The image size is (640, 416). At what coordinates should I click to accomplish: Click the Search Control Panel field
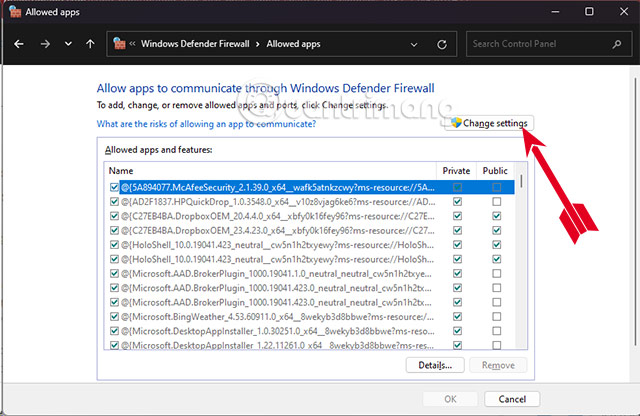click(549, 44)
